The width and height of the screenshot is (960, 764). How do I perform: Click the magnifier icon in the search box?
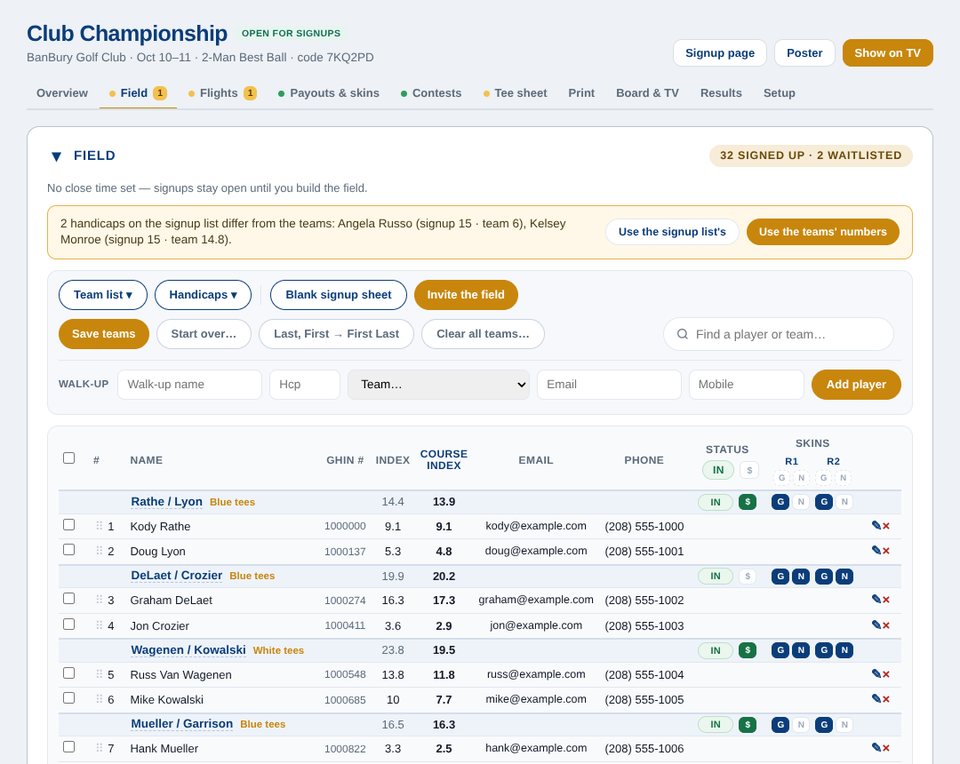682,334
